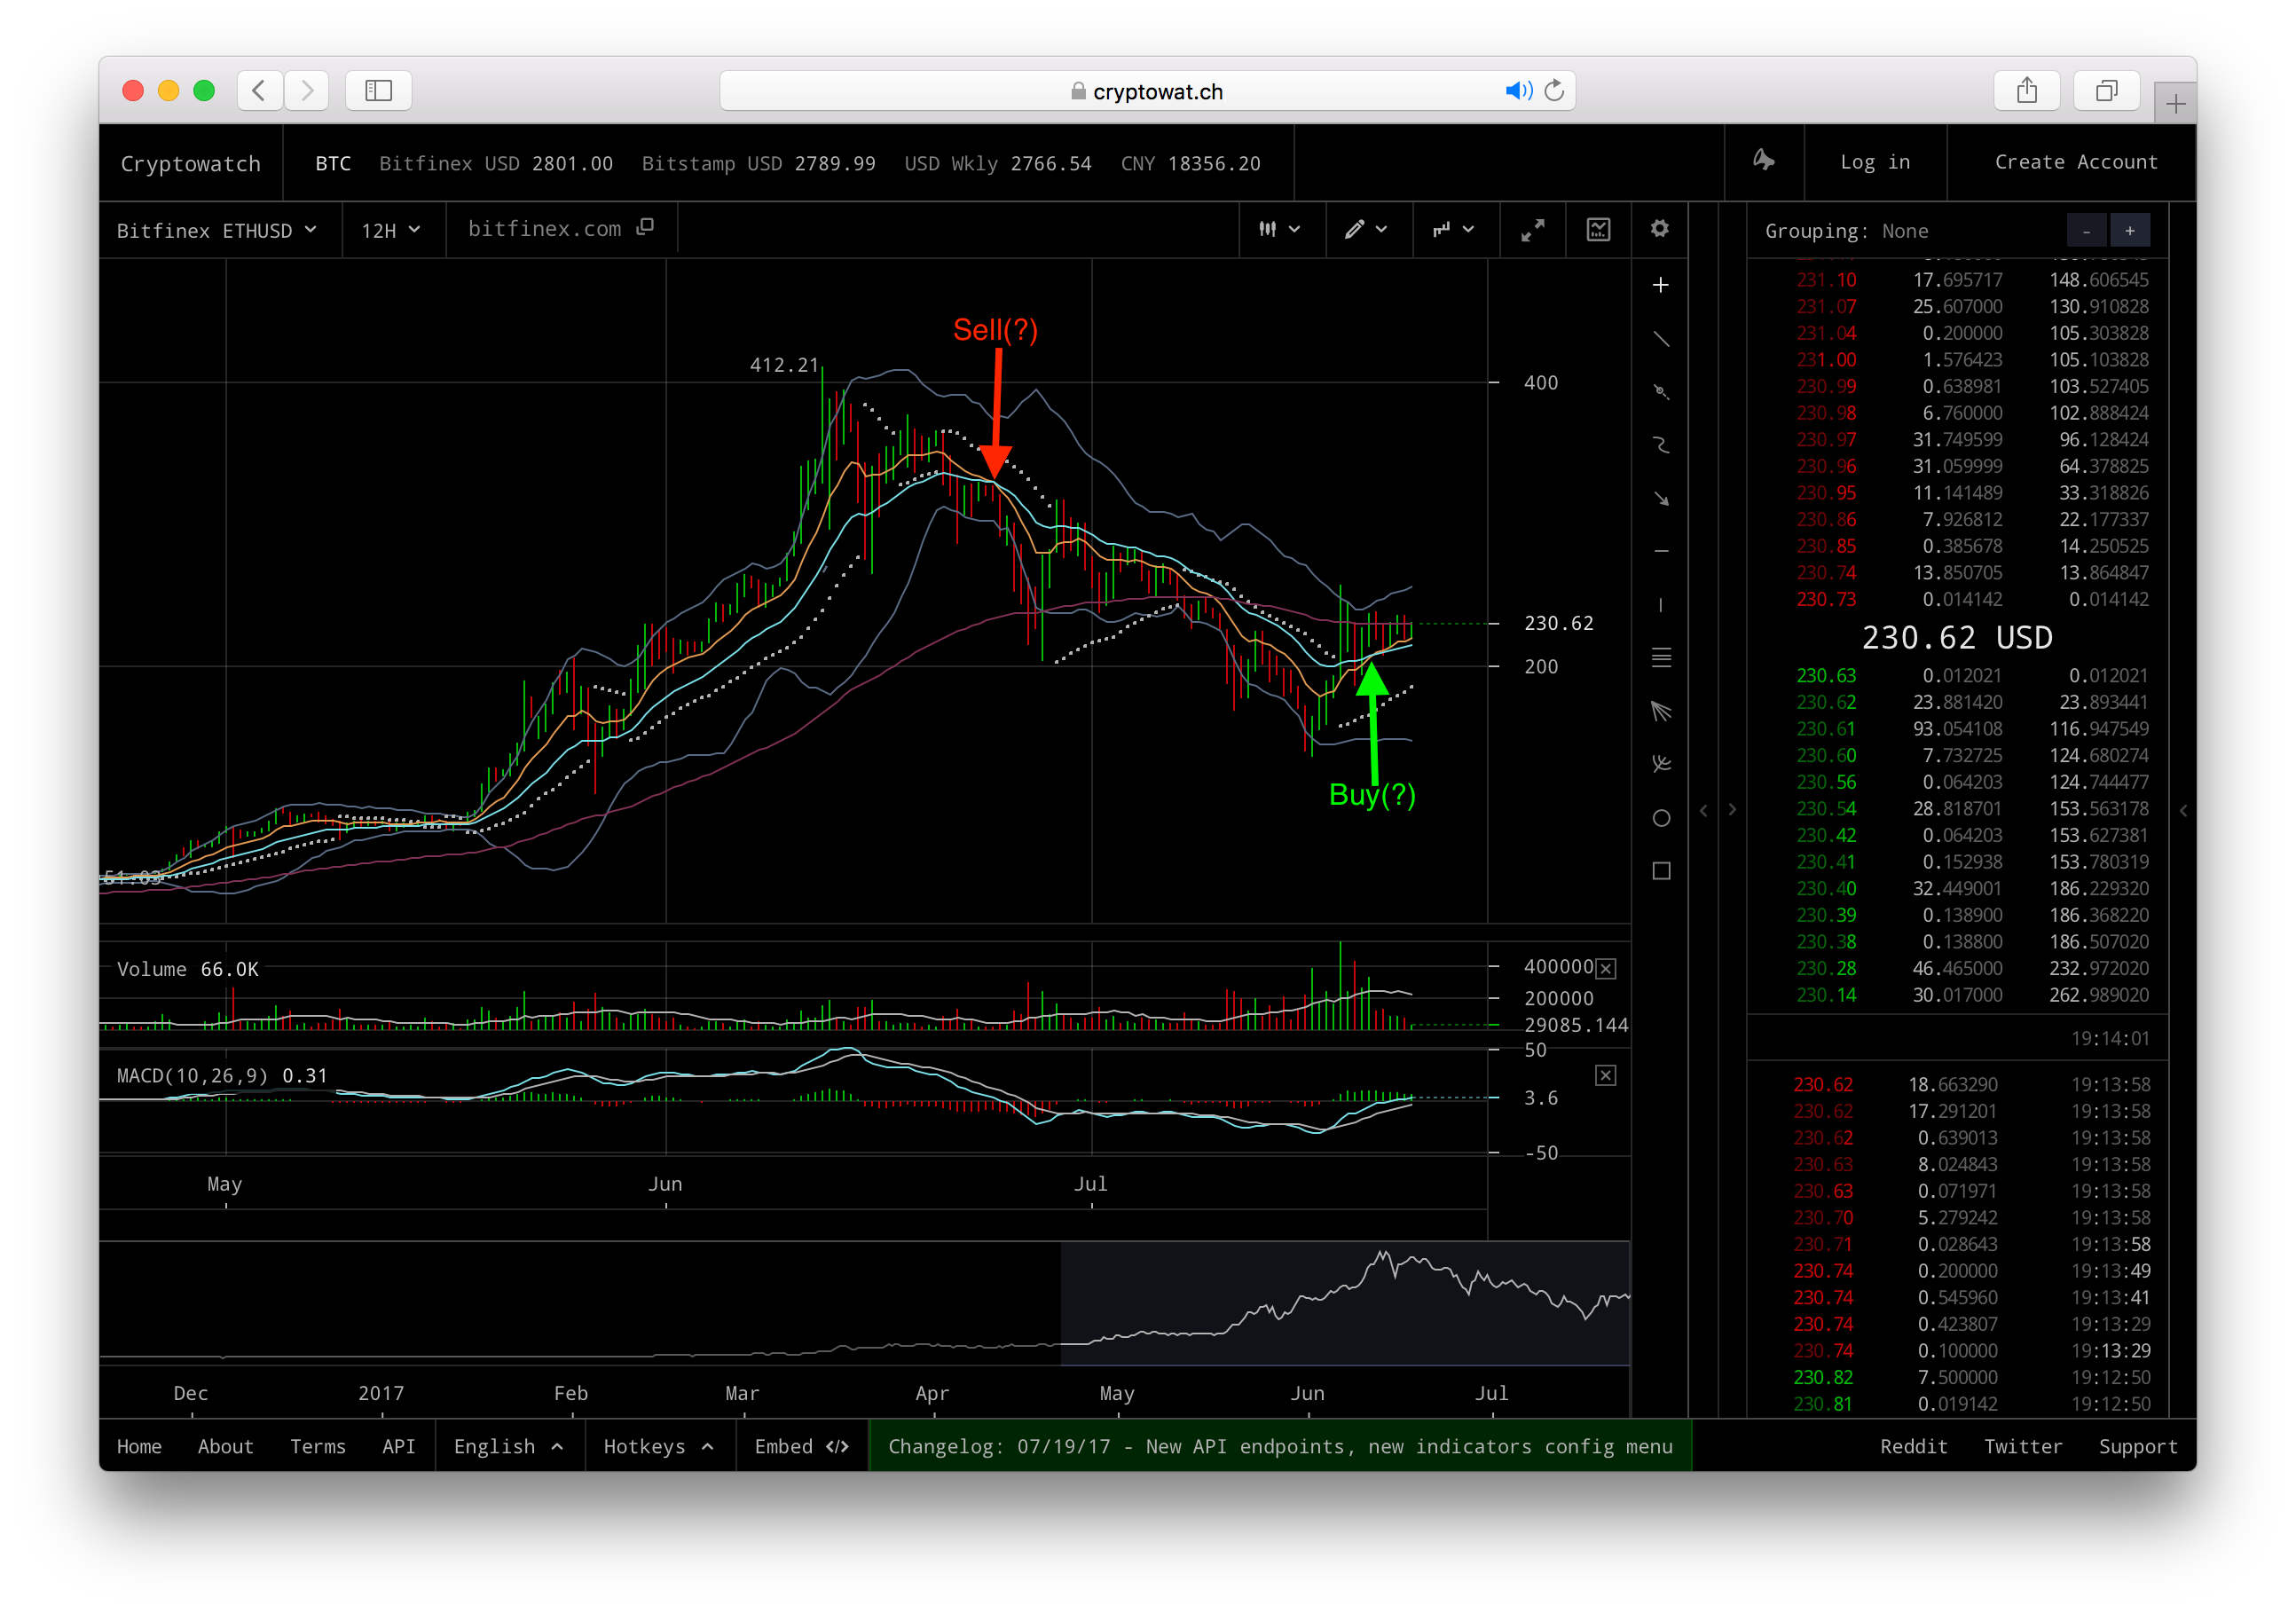Select the Fibonacci retracement lines tool

1660,658
